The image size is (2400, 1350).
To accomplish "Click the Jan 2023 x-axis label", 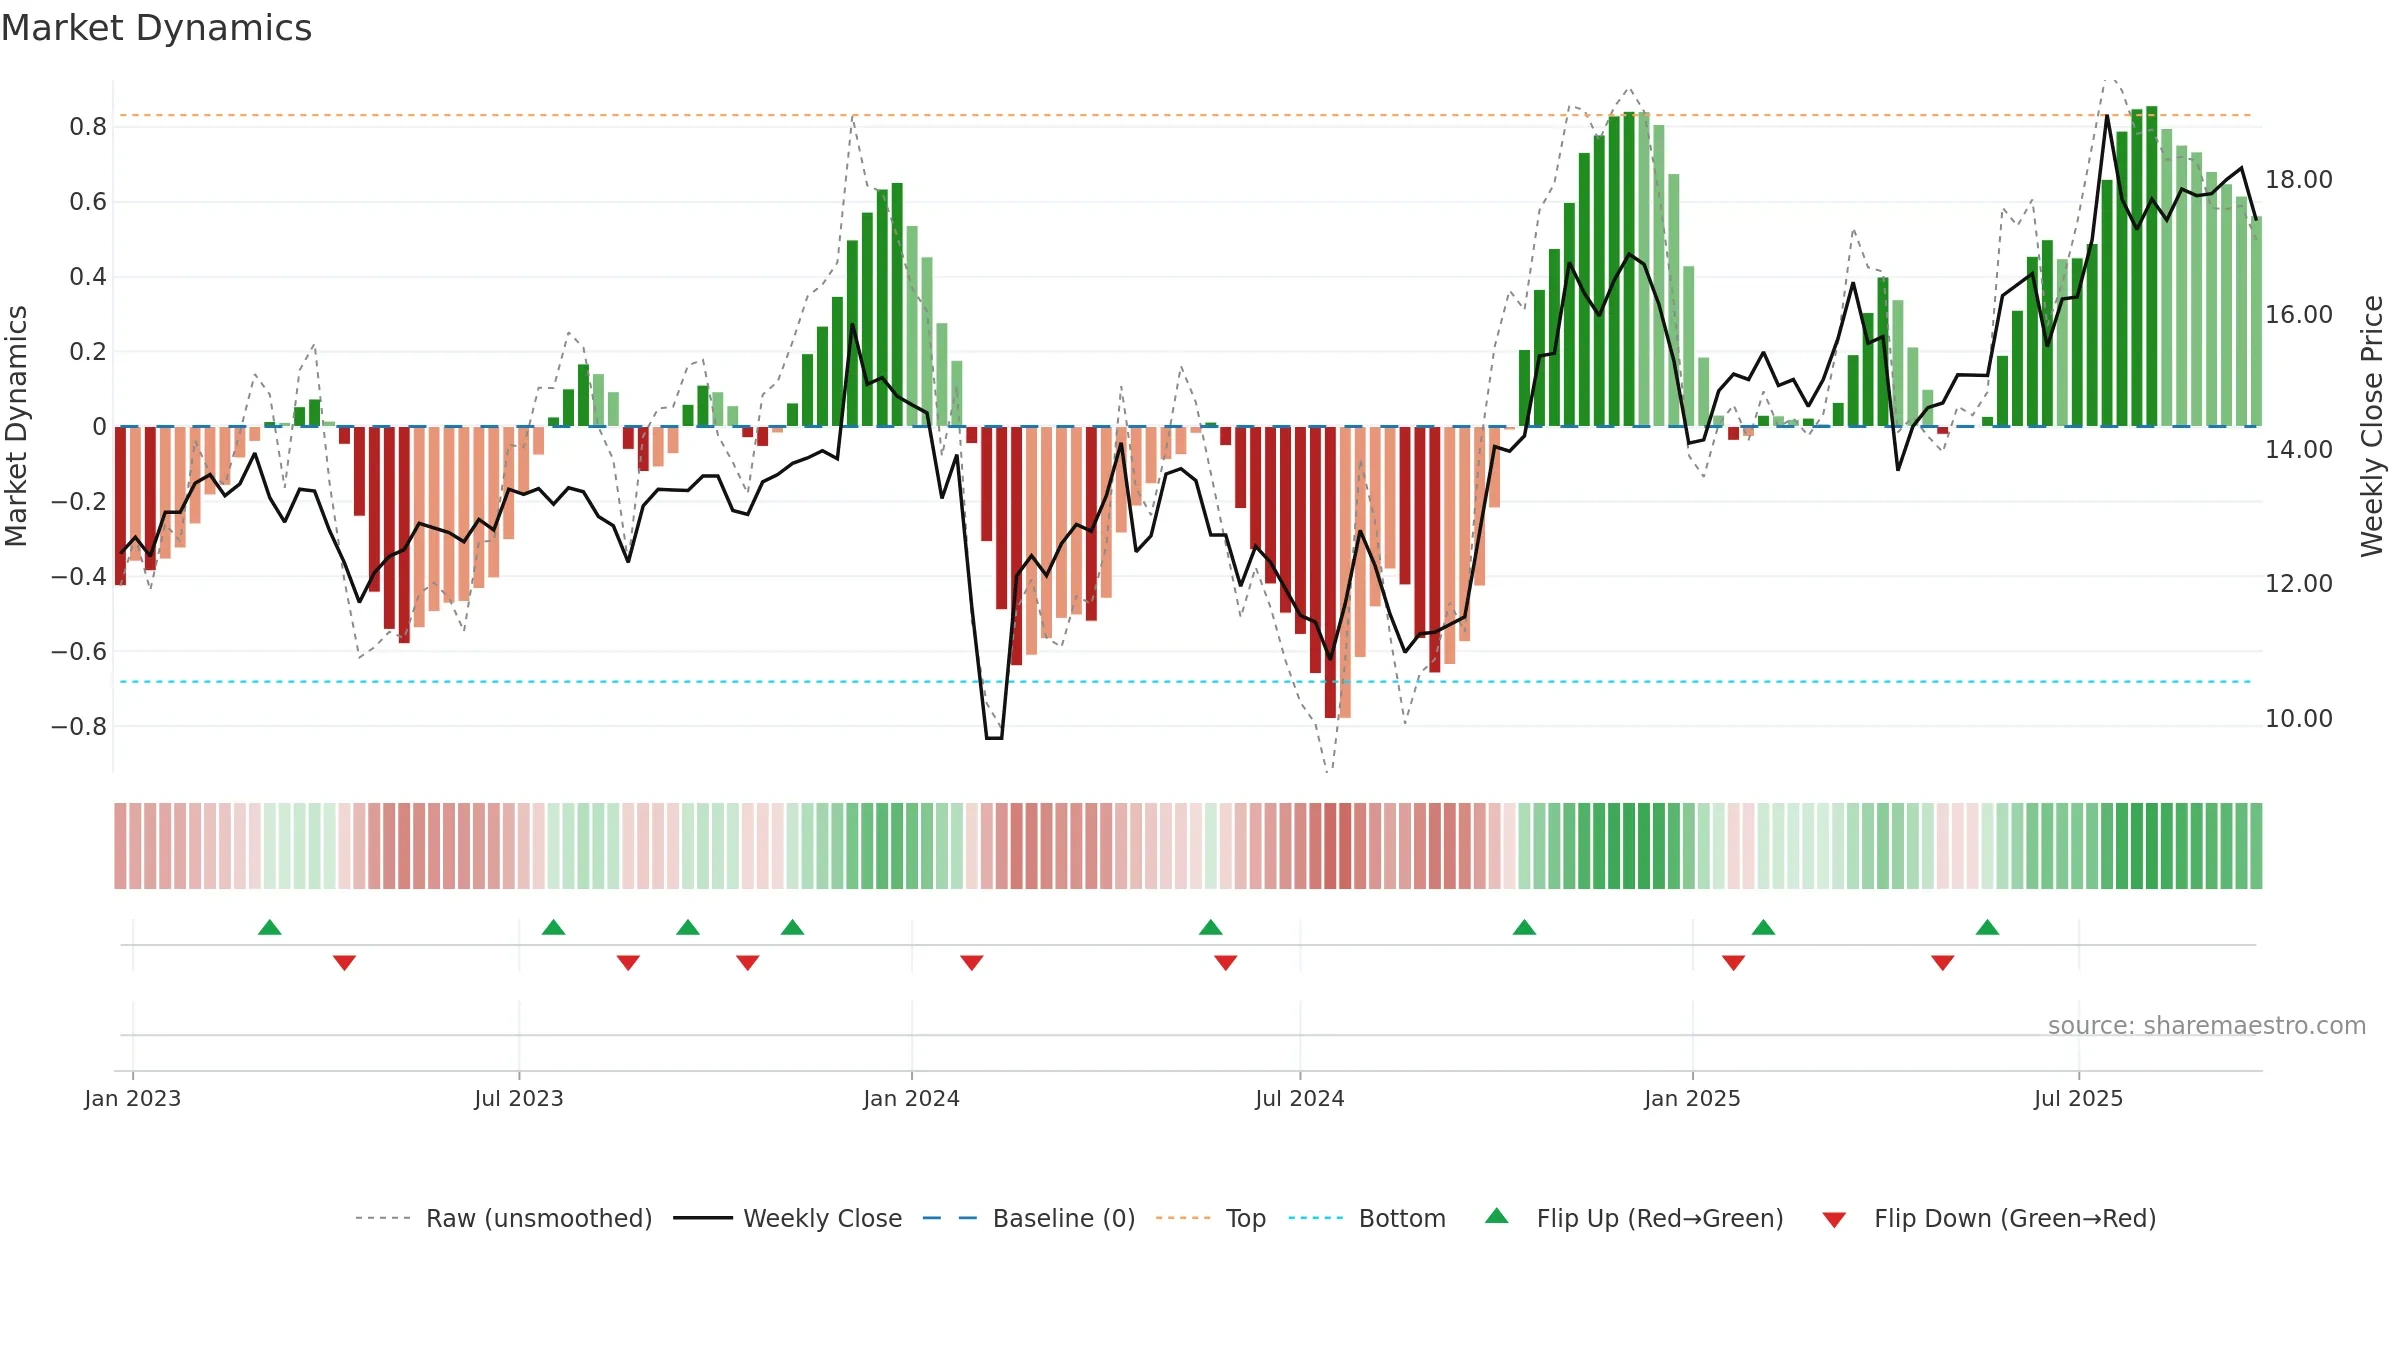I will (x=133, y=1098).
